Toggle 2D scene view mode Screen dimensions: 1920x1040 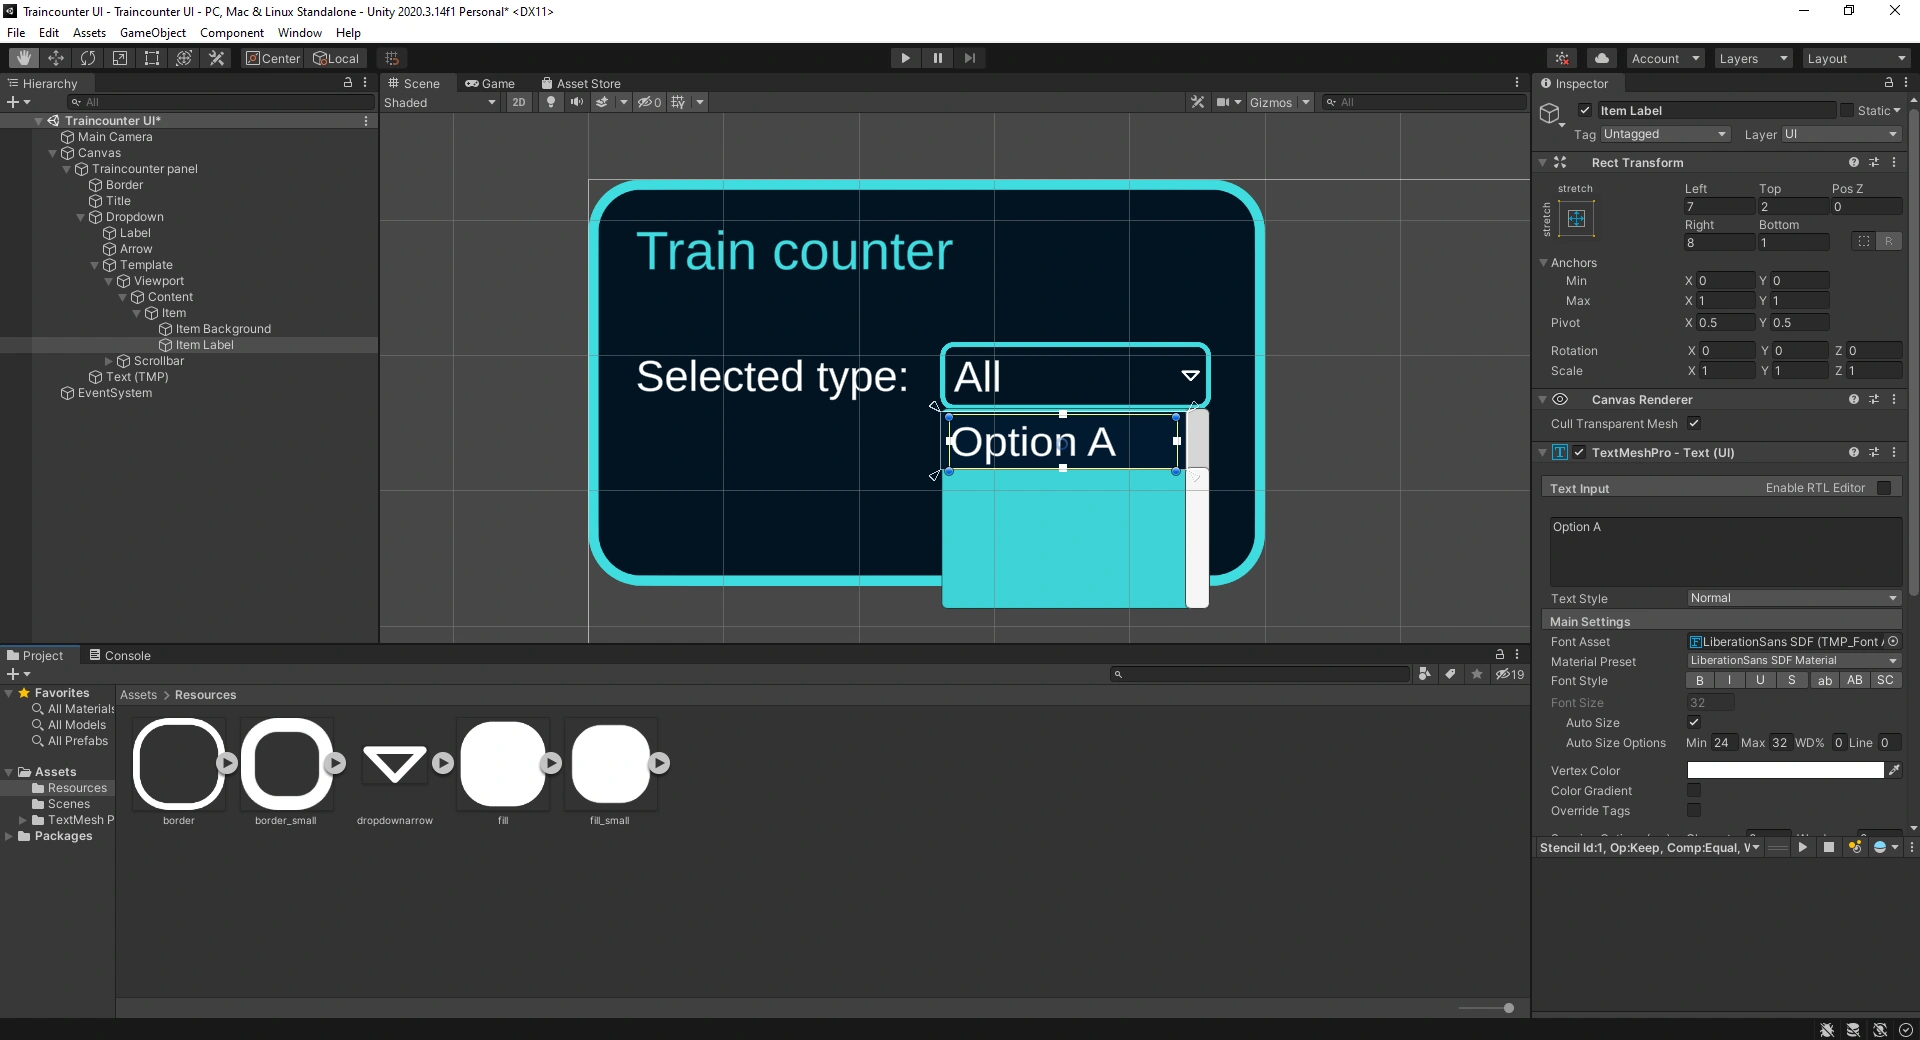519,102
